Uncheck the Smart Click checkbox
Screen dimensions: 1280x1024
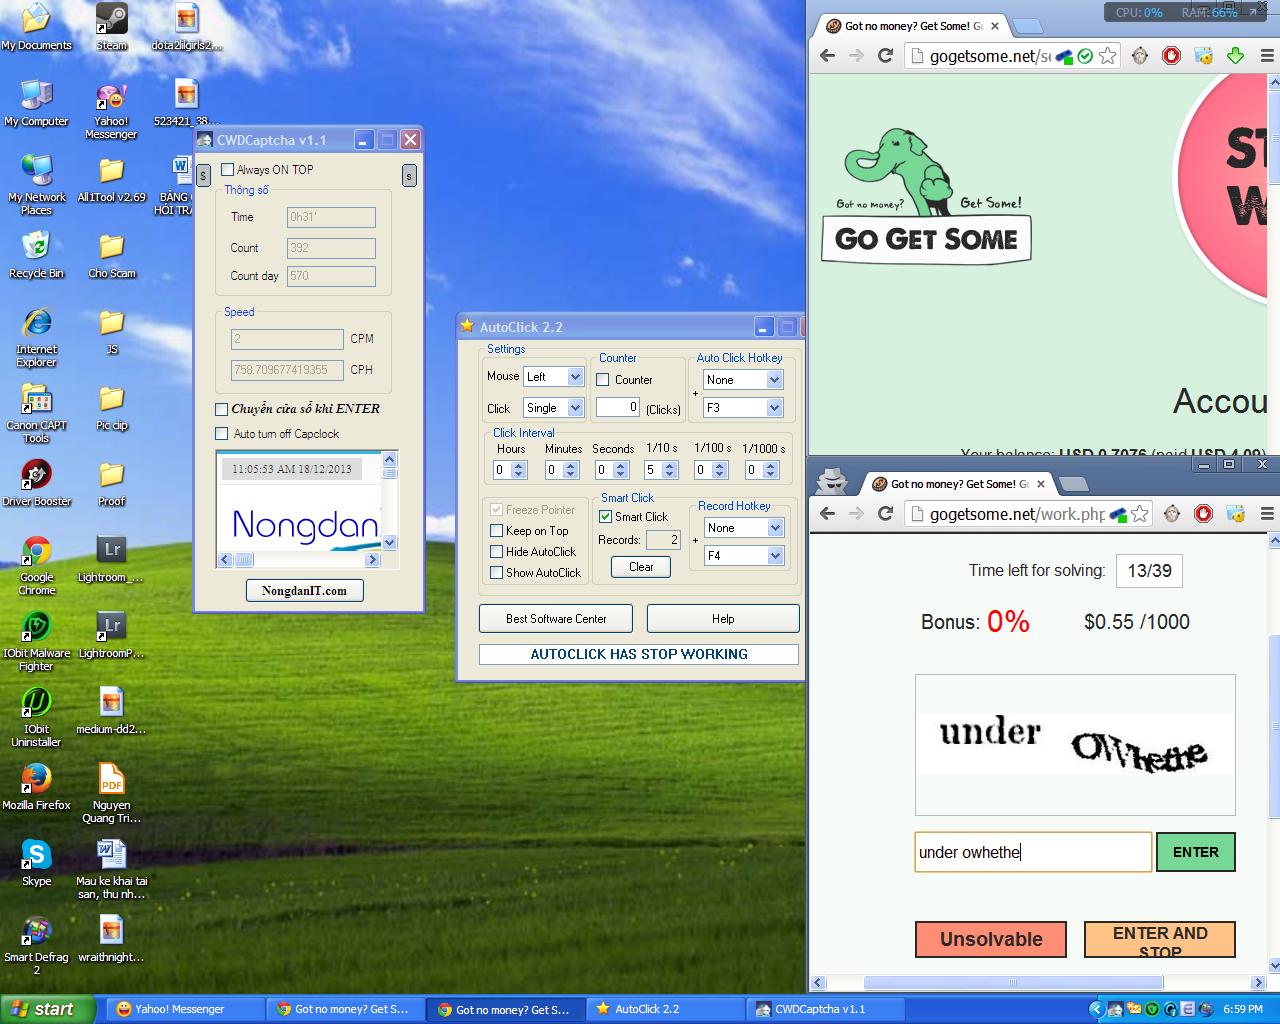pos(606,517)
